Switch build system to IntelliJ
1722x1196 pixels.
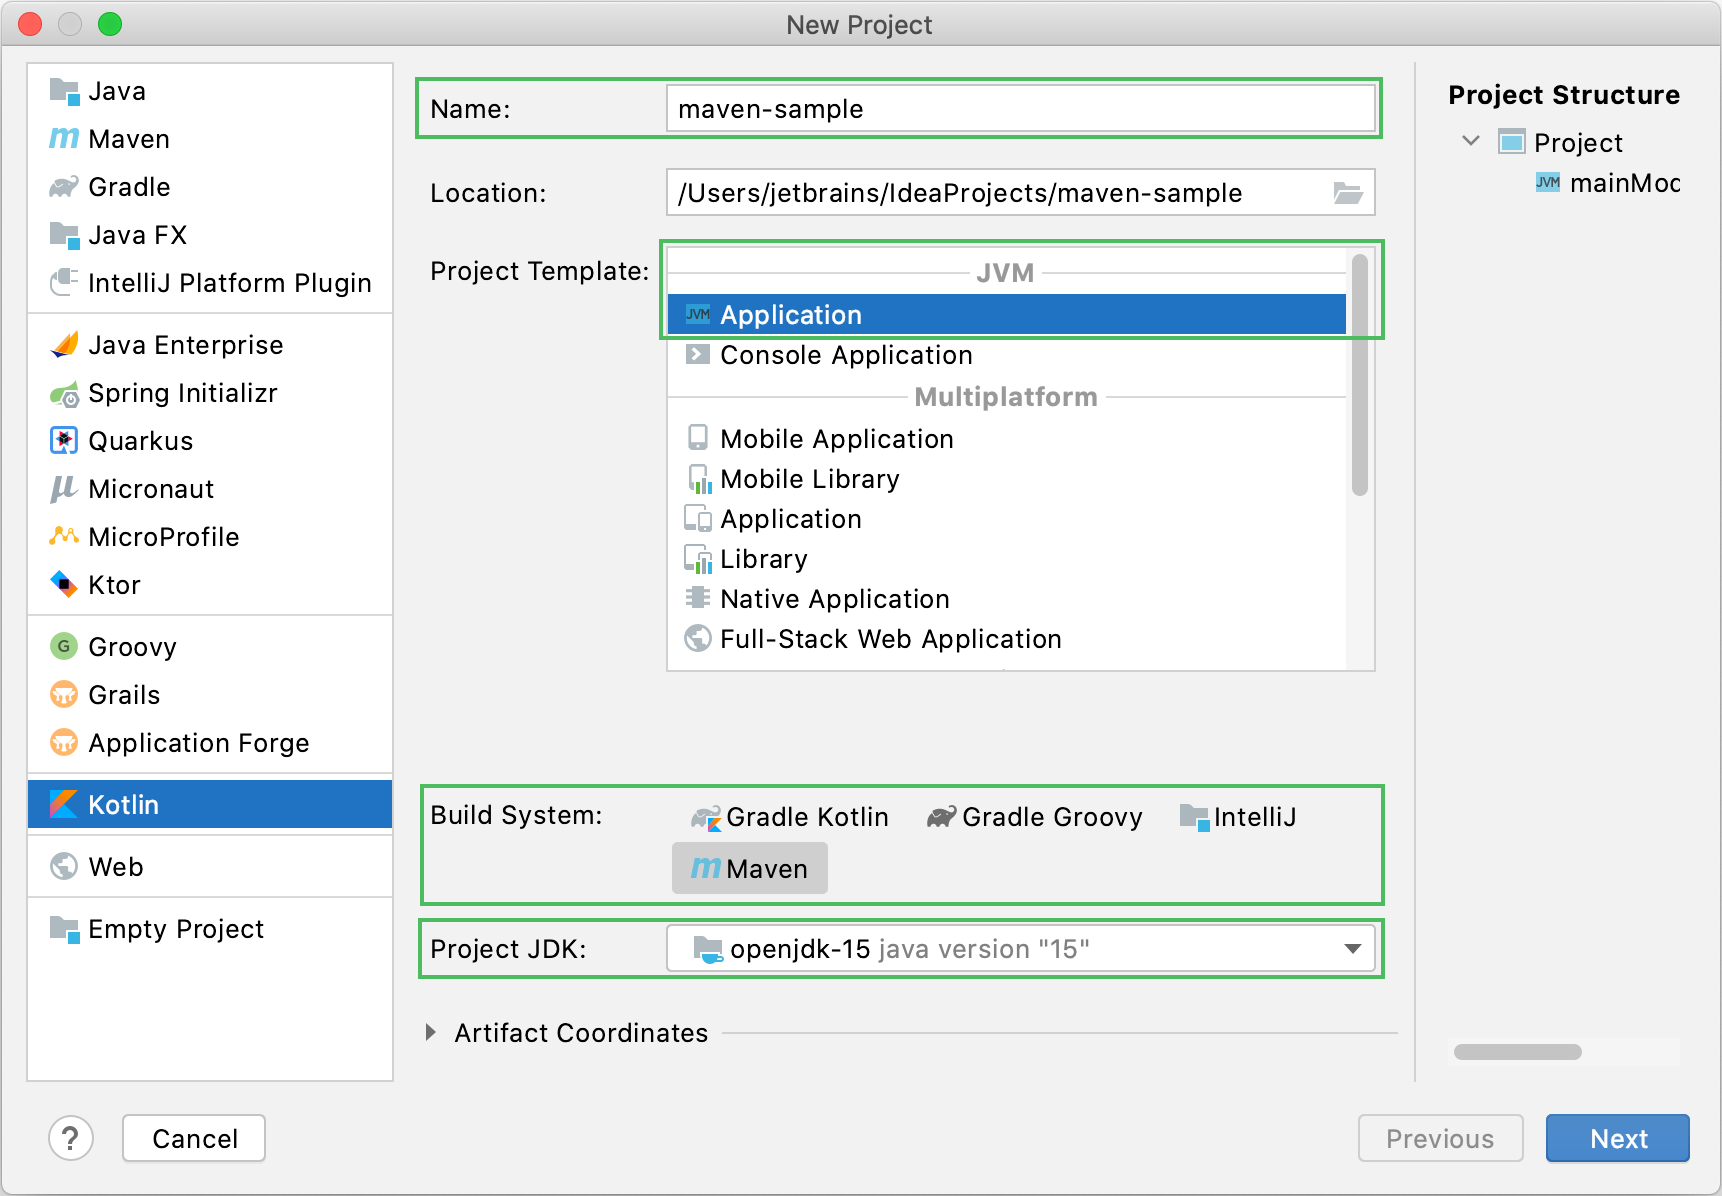click(x=1238, y=817)
